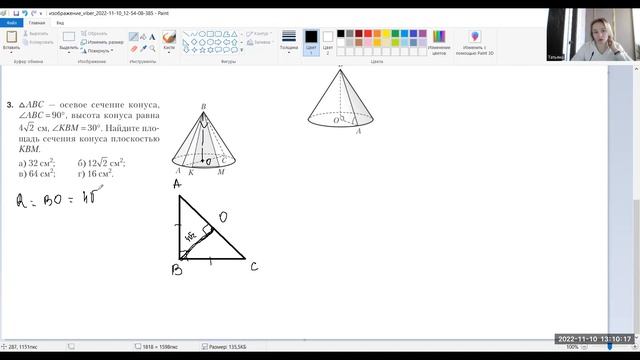
Task: Open Edit with Paint 3D
Action: point(475,42)
